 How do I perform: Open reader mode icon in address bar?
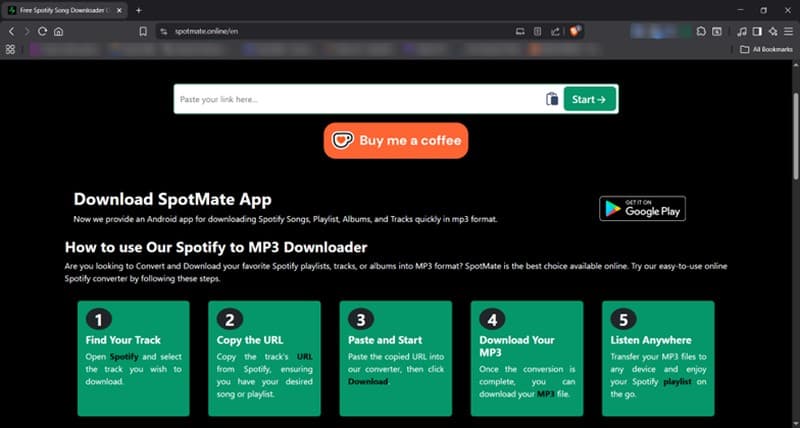(x=537, y=32)
